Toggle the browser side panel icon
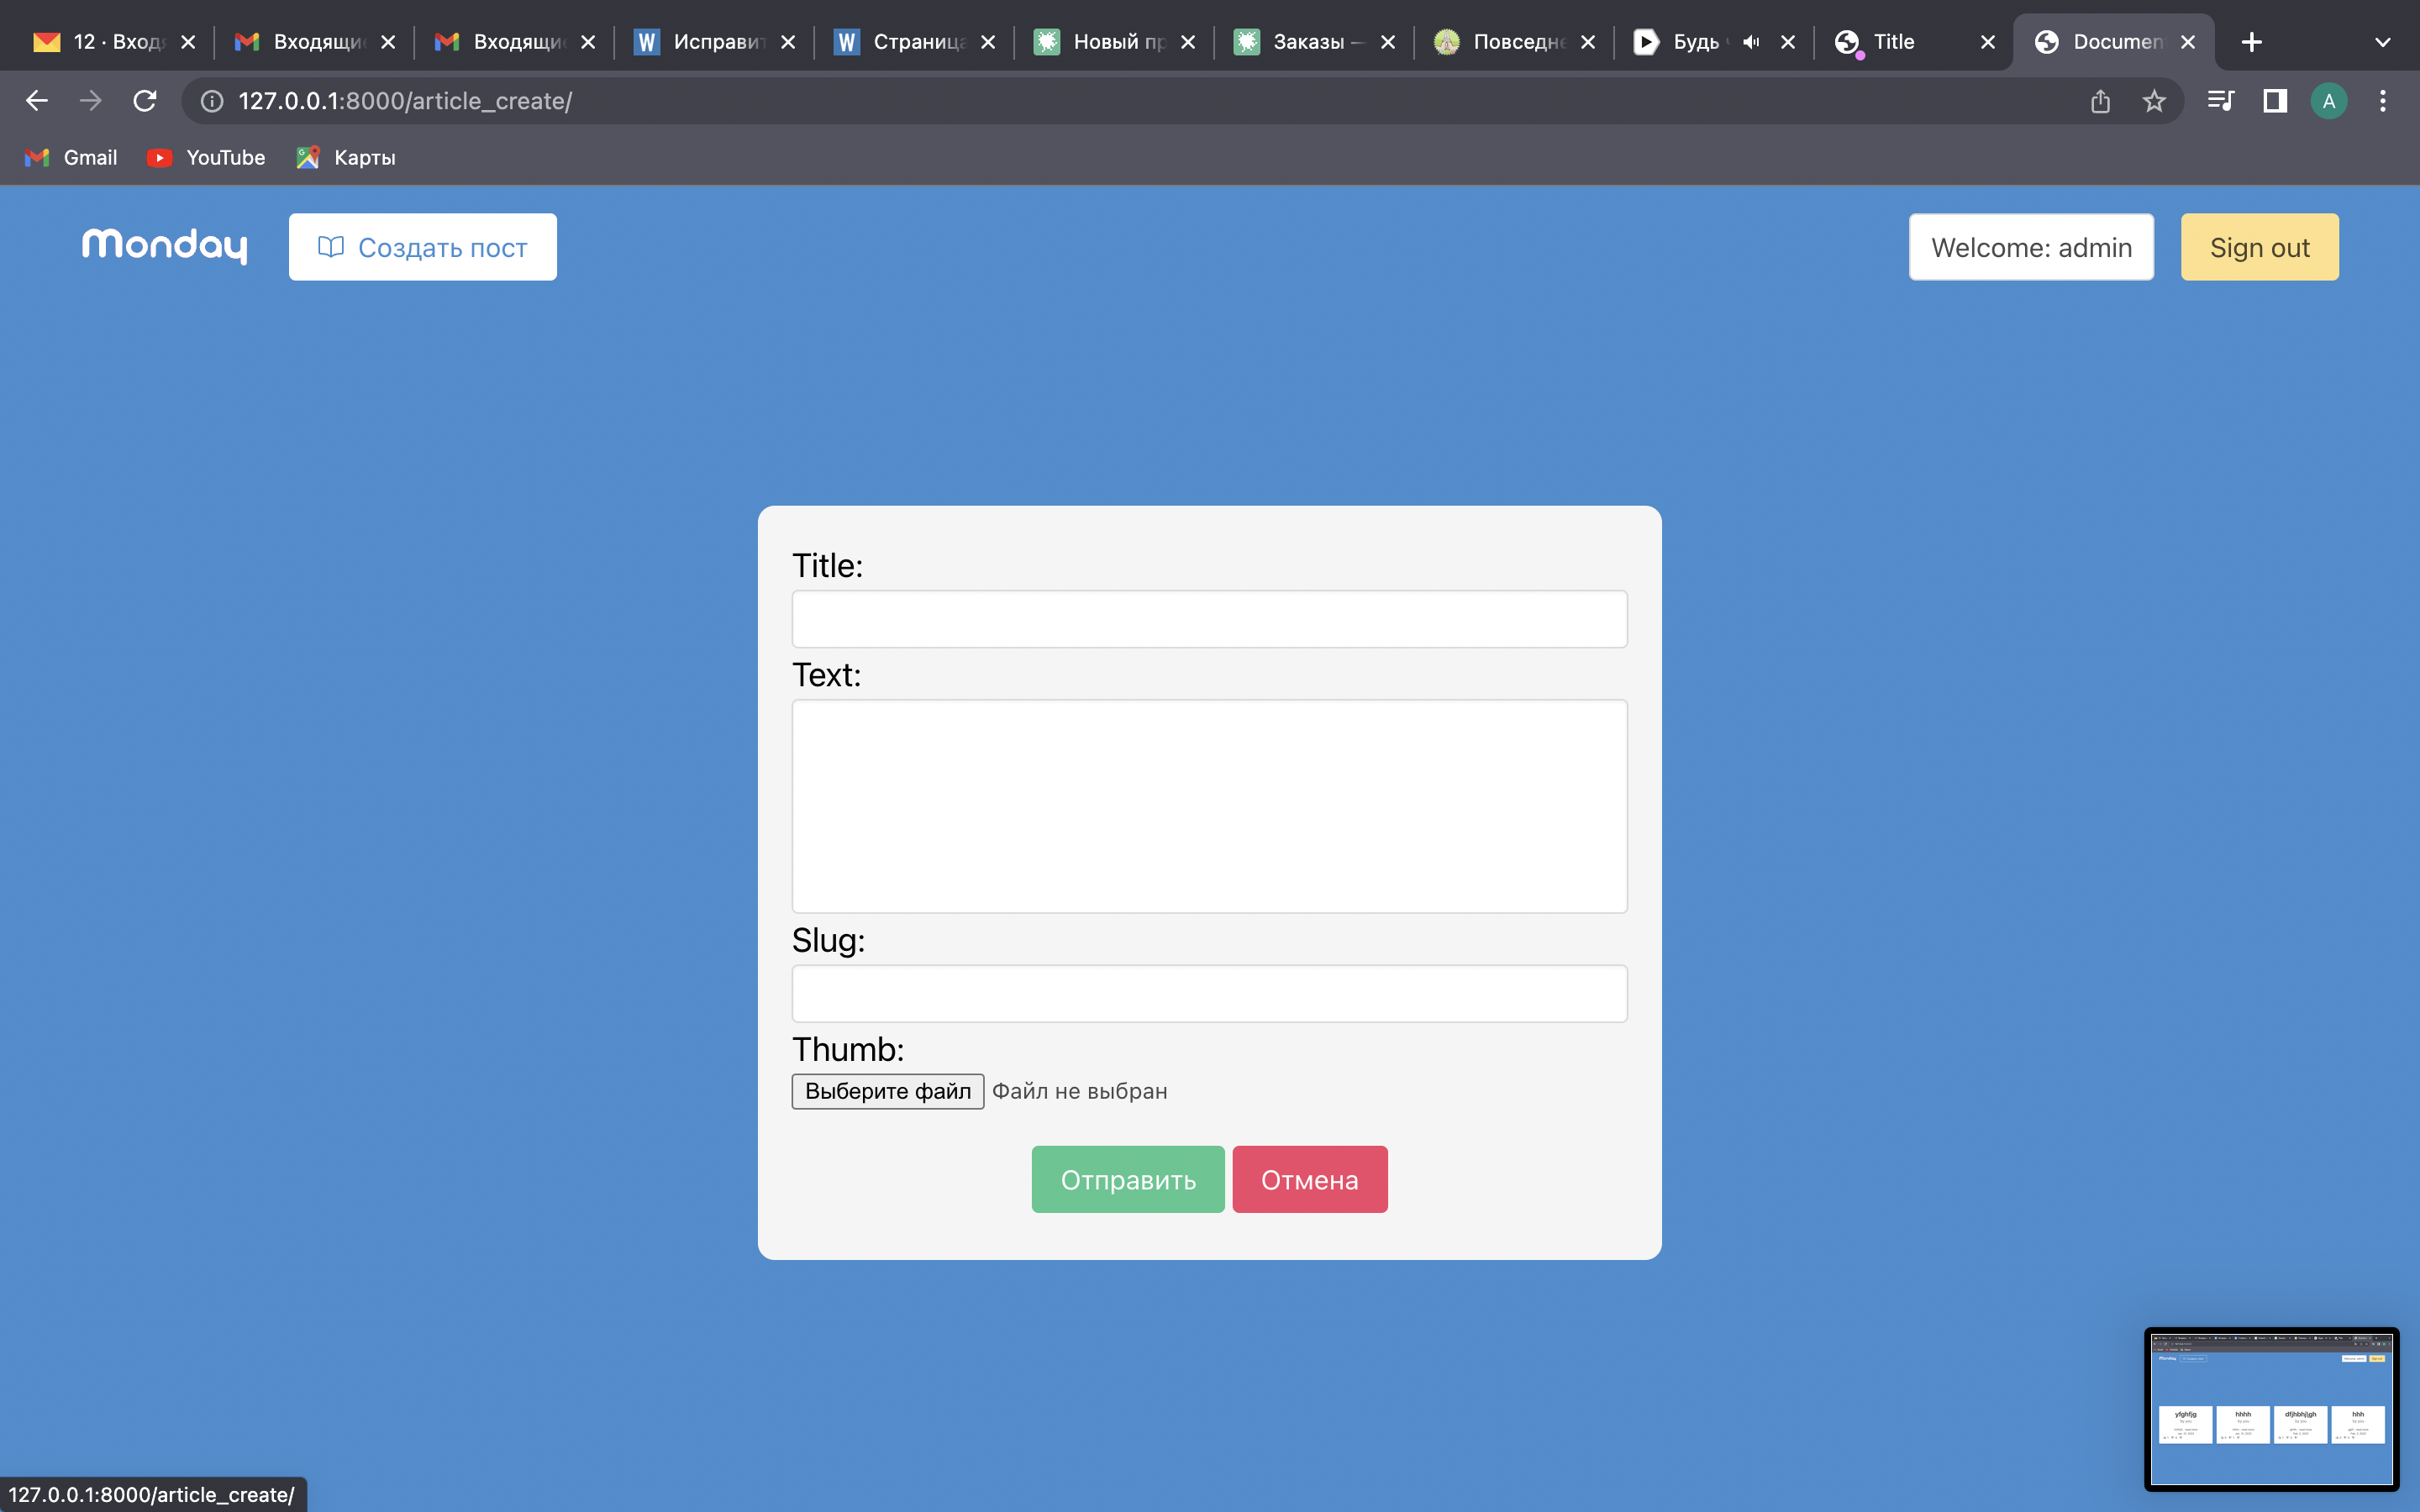2420x1512 pixels. 2275,101
